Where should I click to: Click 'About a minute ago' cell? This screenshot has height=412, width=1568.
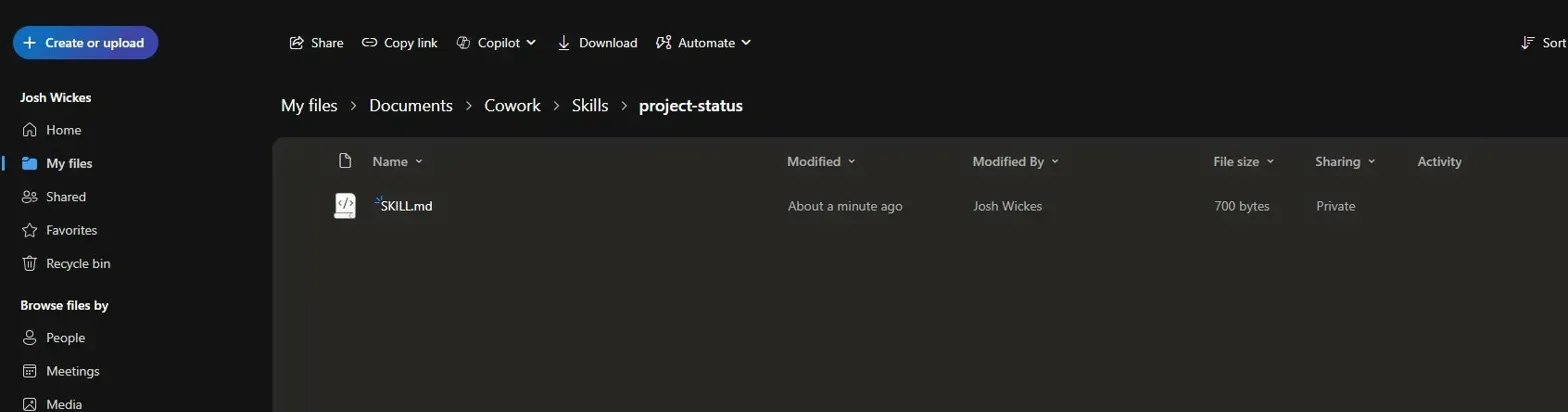point(845,206)
